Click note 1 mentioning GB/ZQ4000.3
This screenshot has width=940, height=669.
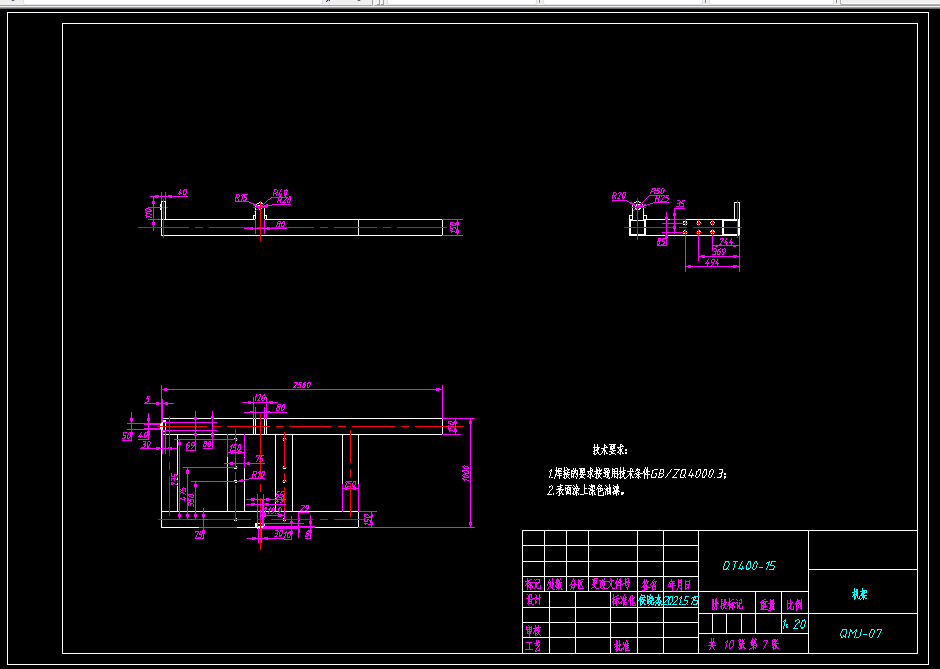pos(637,474)
